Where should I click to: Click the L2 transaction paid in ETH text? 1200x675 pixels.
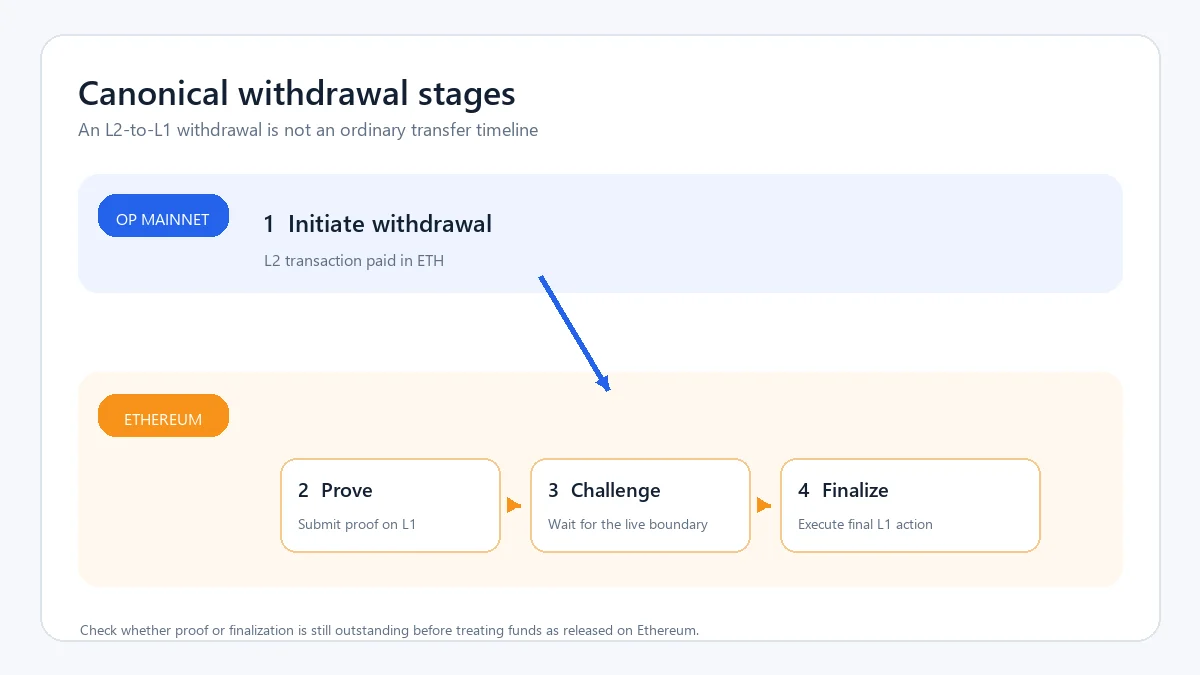[354, 261]
